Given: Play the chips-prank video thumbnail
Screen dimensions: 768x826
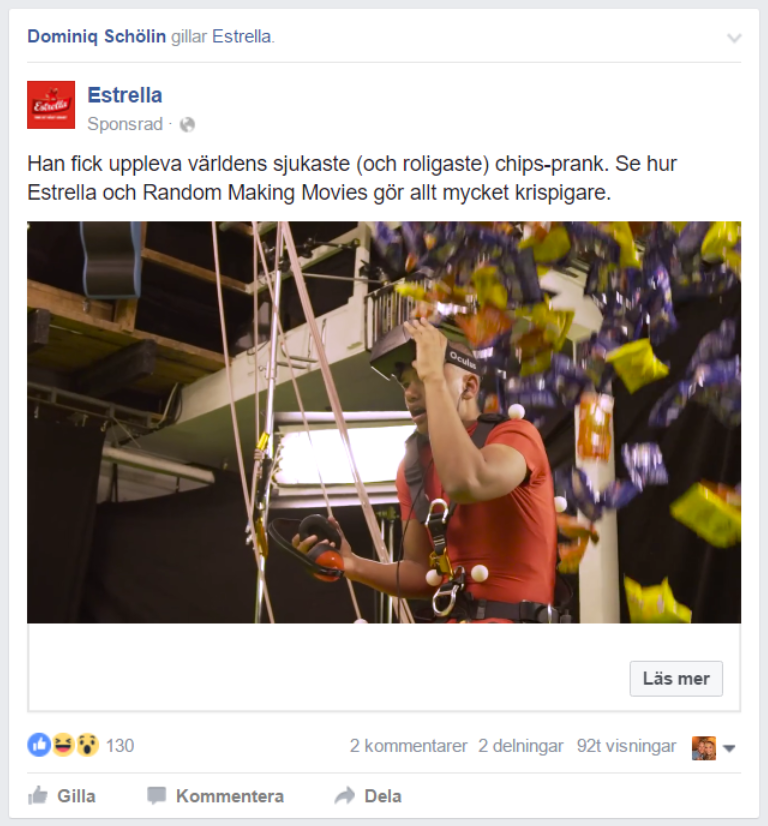Looking at the screenshot, I should click(384, 422).
